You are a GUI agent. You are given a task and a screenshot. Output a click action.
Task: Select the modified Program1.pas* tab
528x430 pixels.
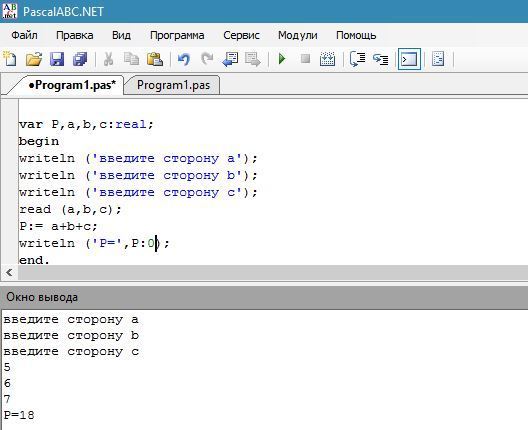tap(71, 85)
